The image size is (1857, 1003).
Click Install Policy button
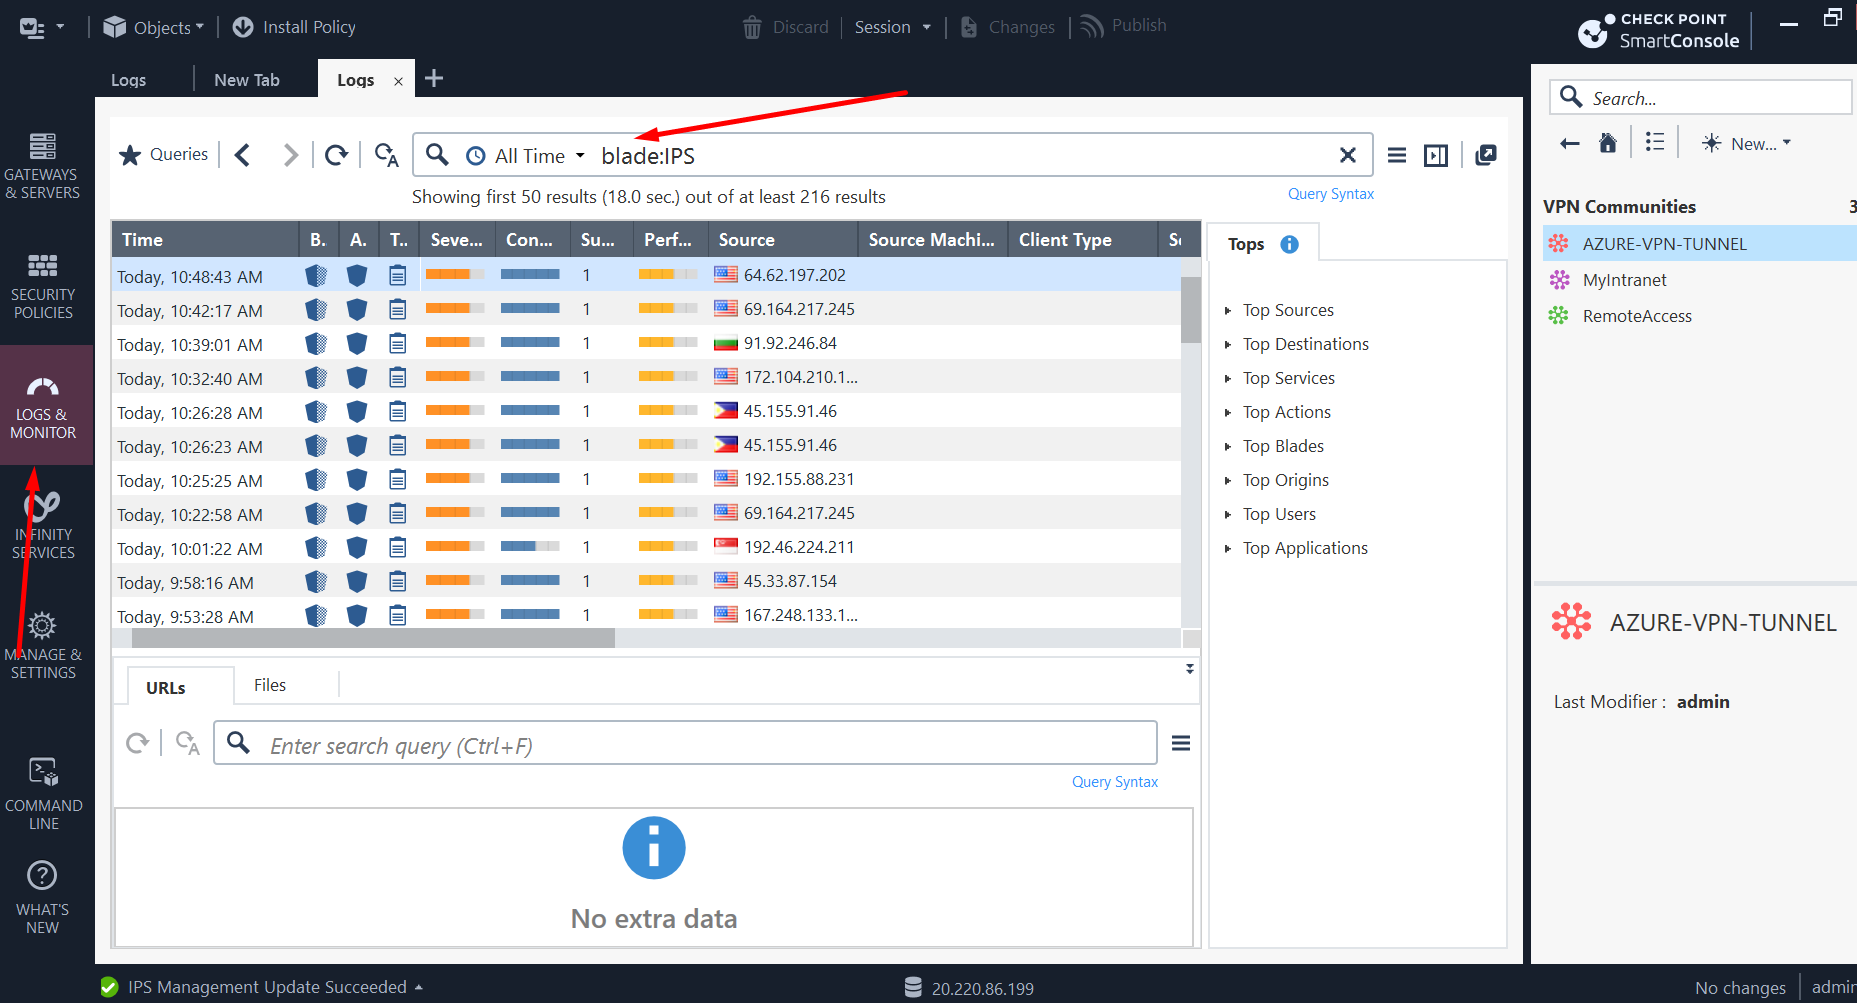click(295, 27)
